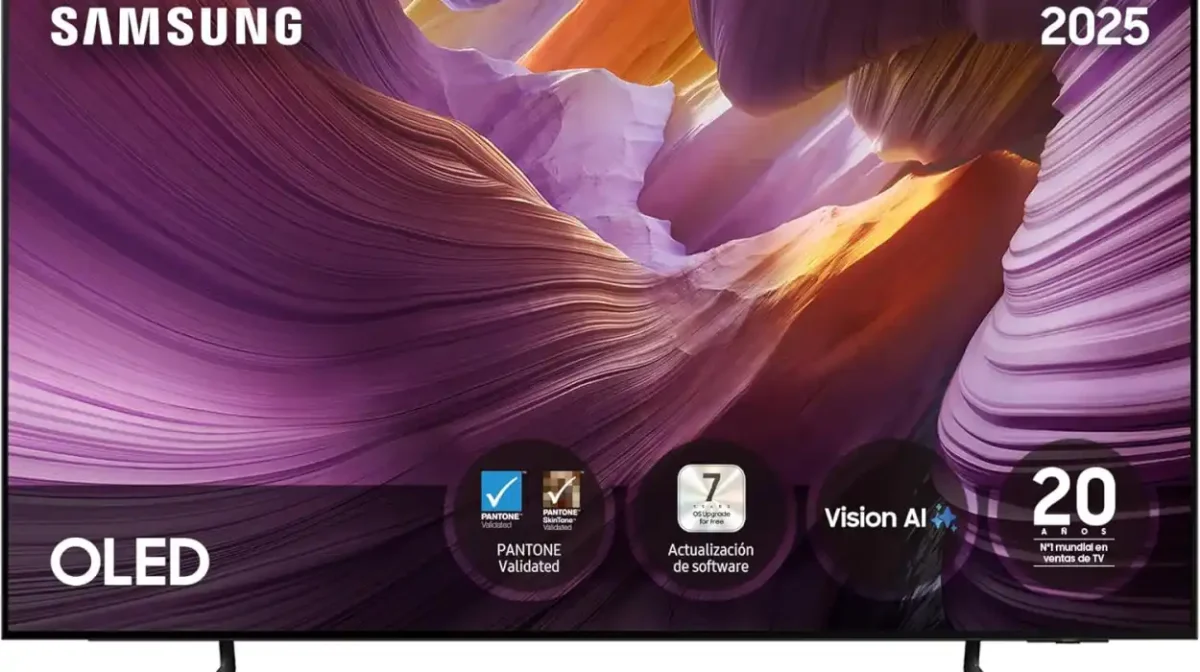Click the blue Pantone Validated checkmark icon

pos(501,498)
